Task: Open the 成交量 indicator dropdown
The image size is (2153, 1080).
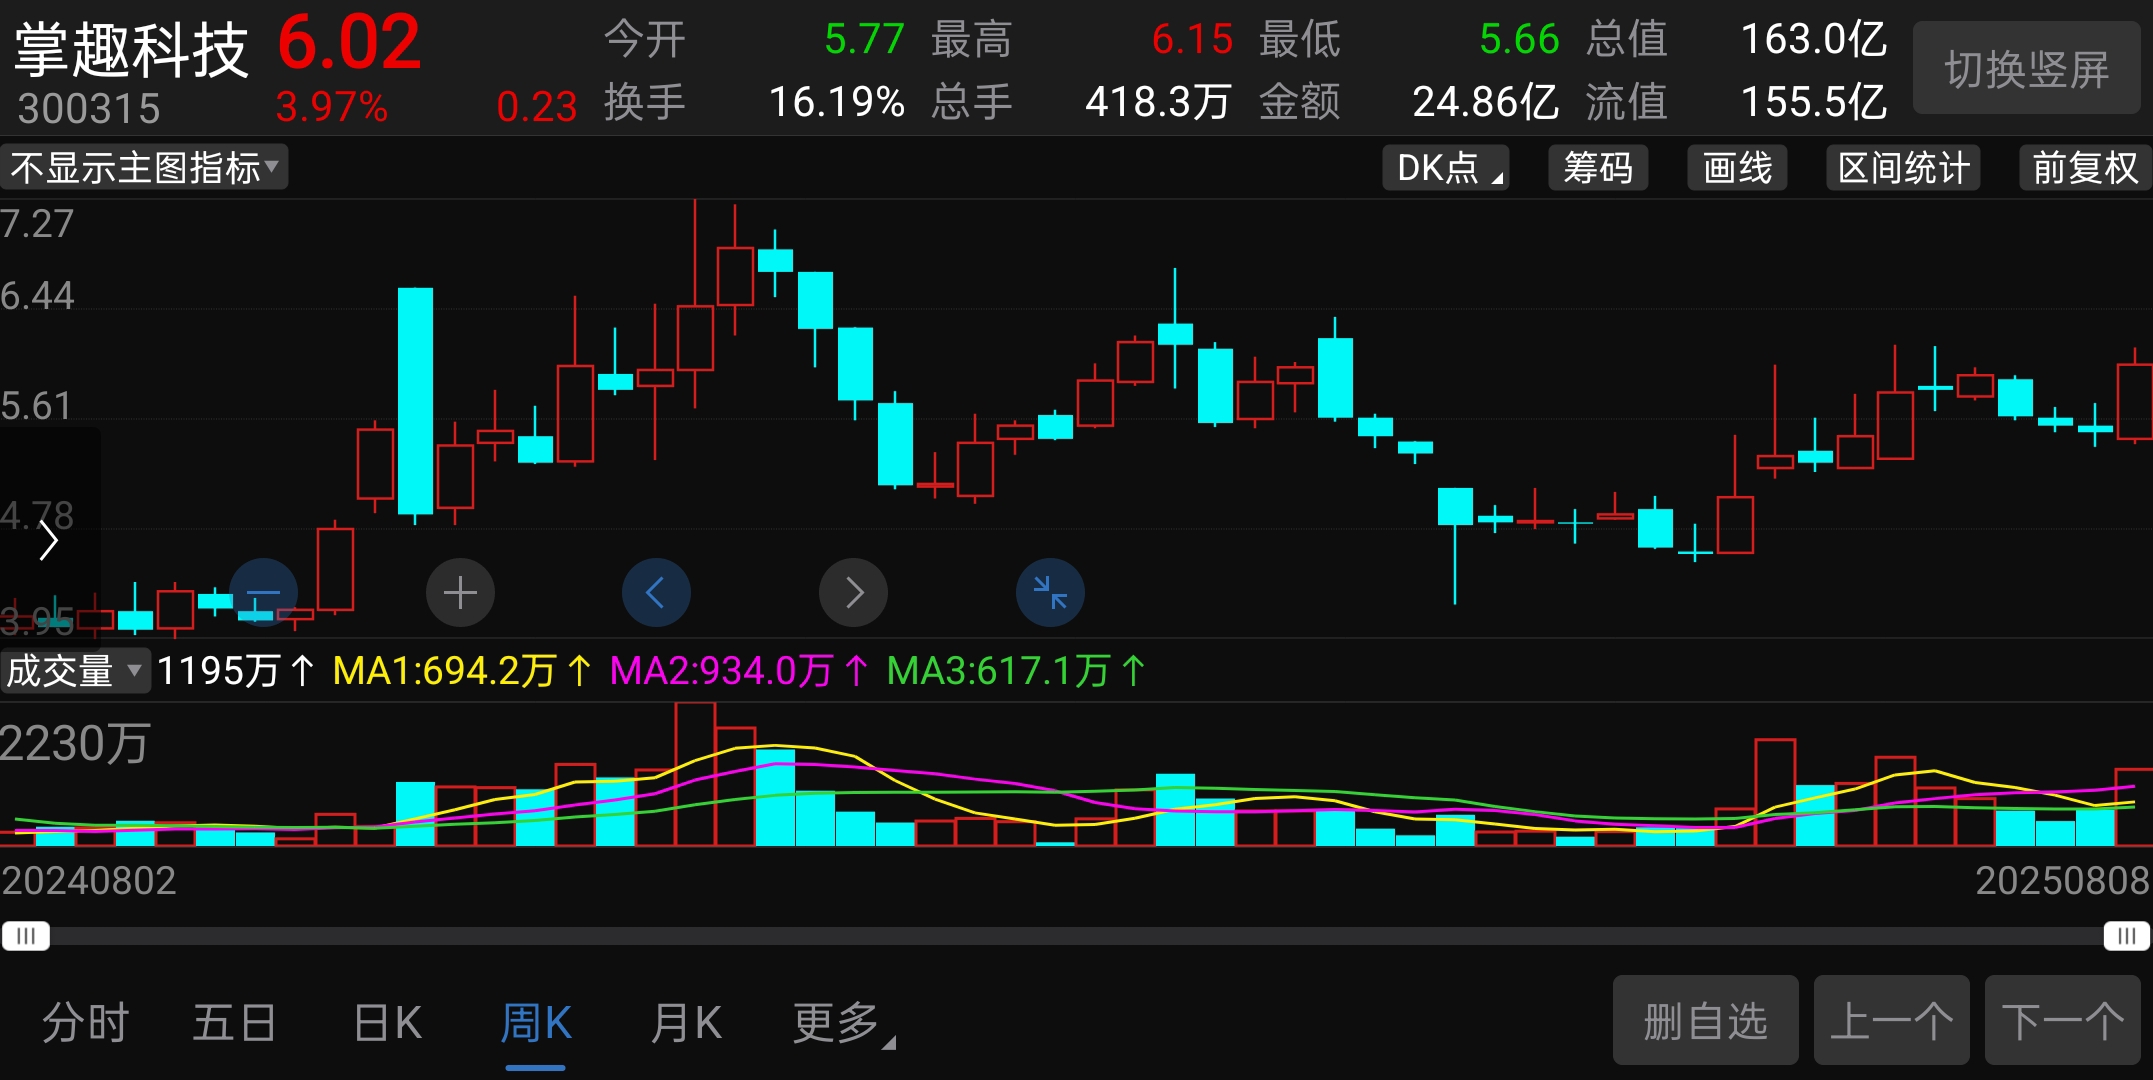Action: click(x=76, y=670)
